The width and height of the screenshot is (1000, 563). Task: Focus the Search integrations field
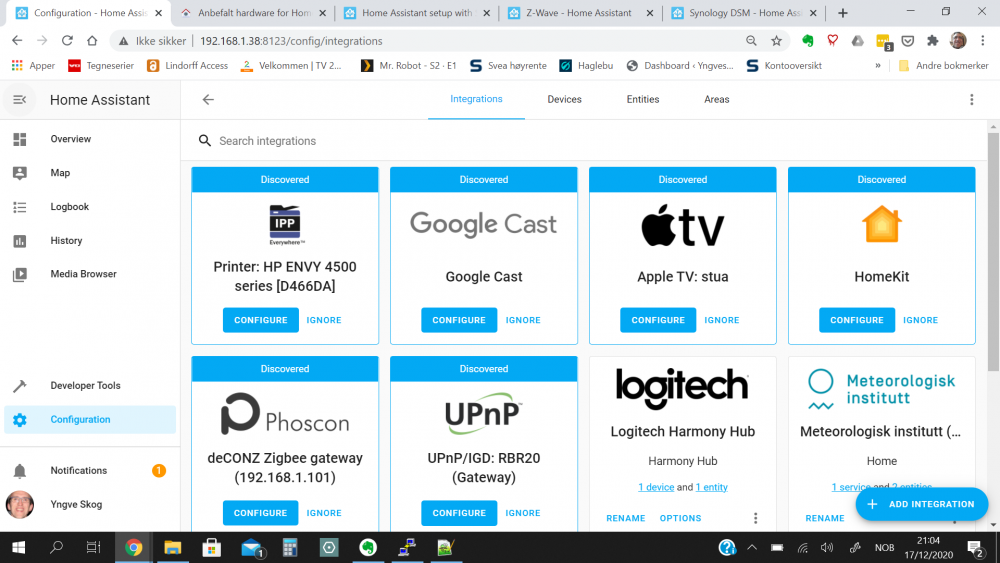[584, 141]
